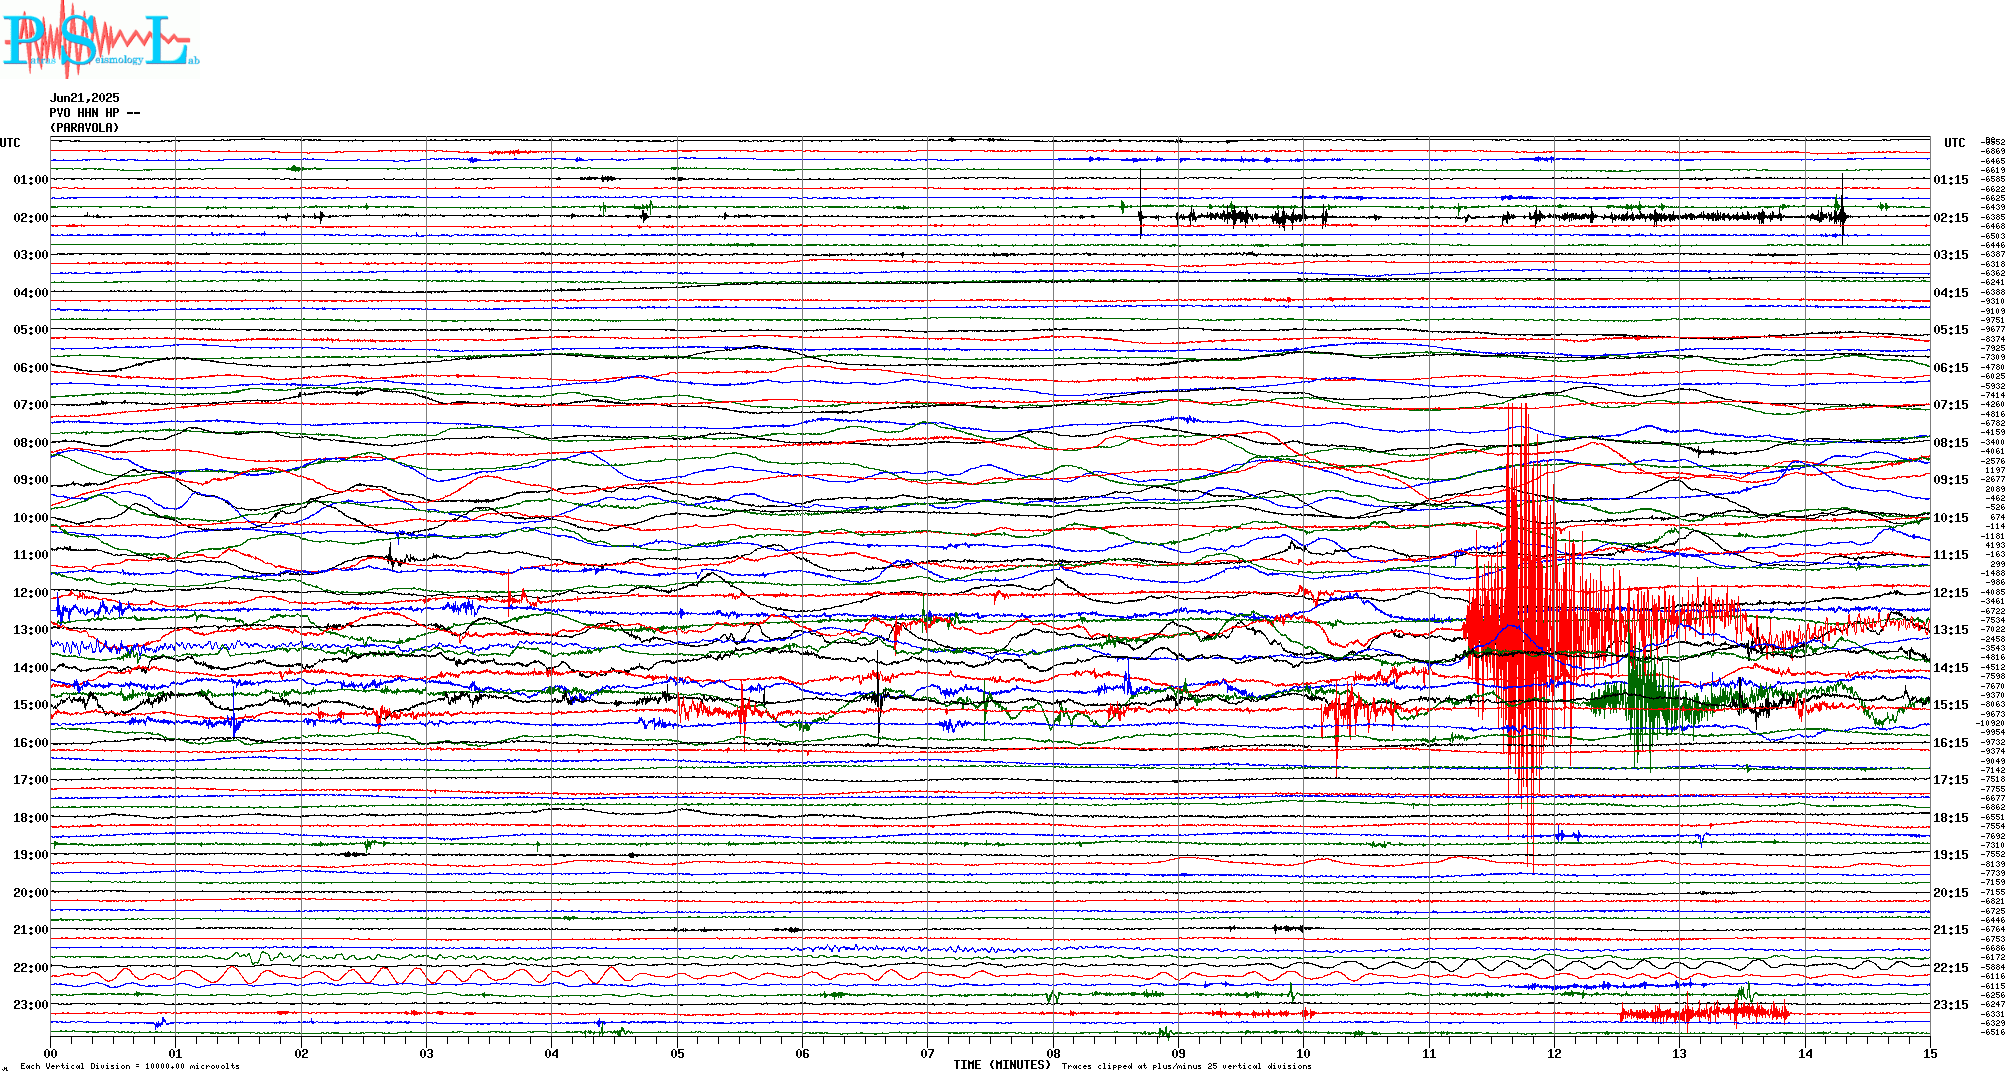The width and height of the screenshot is (2010, 1080).
Task: Click minute tick 15 on the time axis
Action: (1930, 1053)
